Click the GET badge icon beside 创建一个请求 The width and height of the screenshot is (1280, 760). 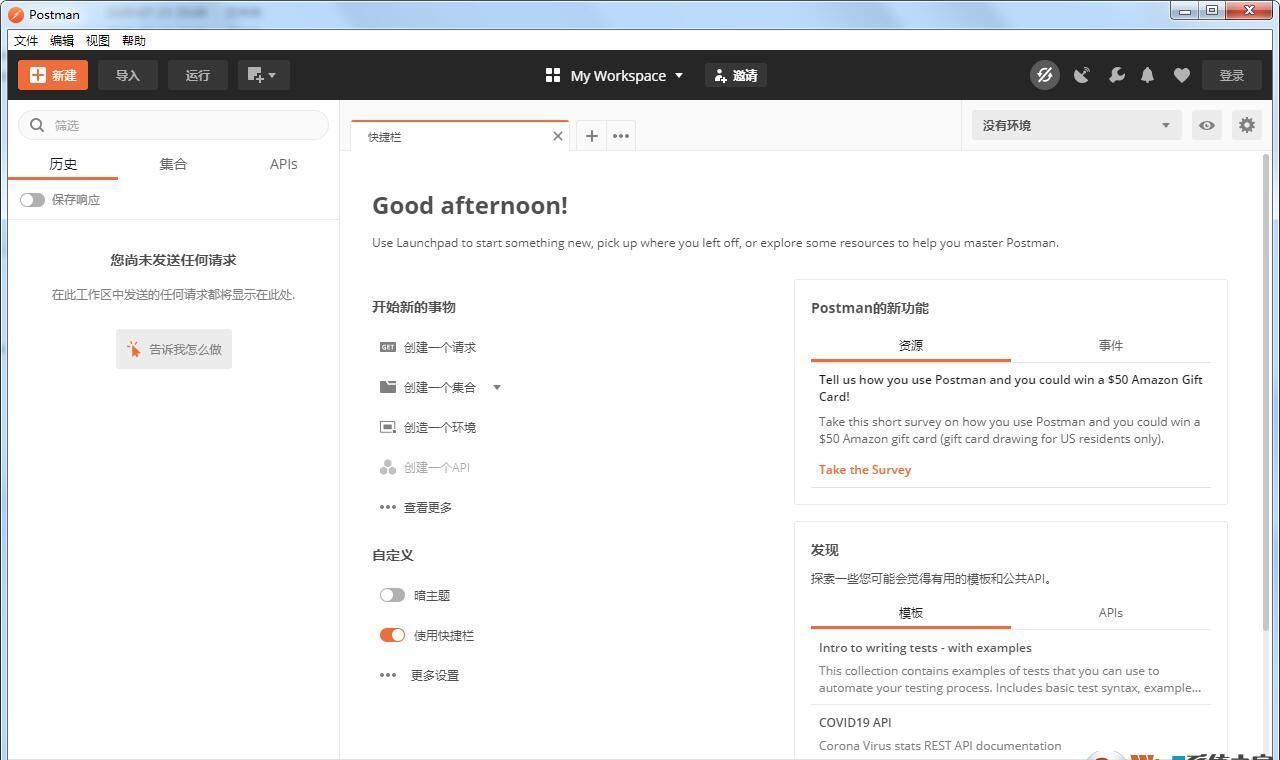[x=388, y=347]
